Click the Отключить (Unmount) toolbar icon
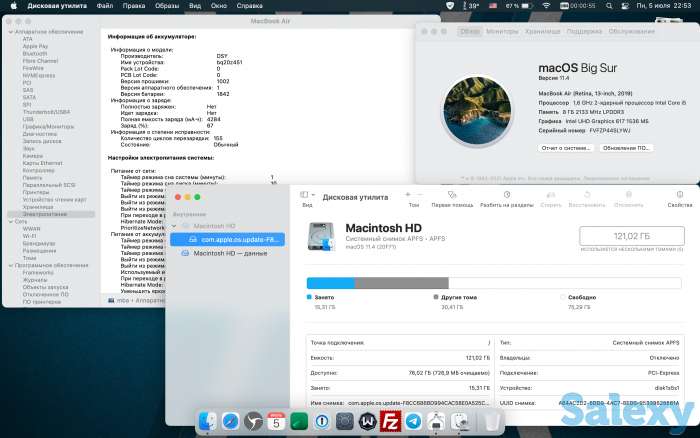The image size is (700, 438). coord(629,195)
